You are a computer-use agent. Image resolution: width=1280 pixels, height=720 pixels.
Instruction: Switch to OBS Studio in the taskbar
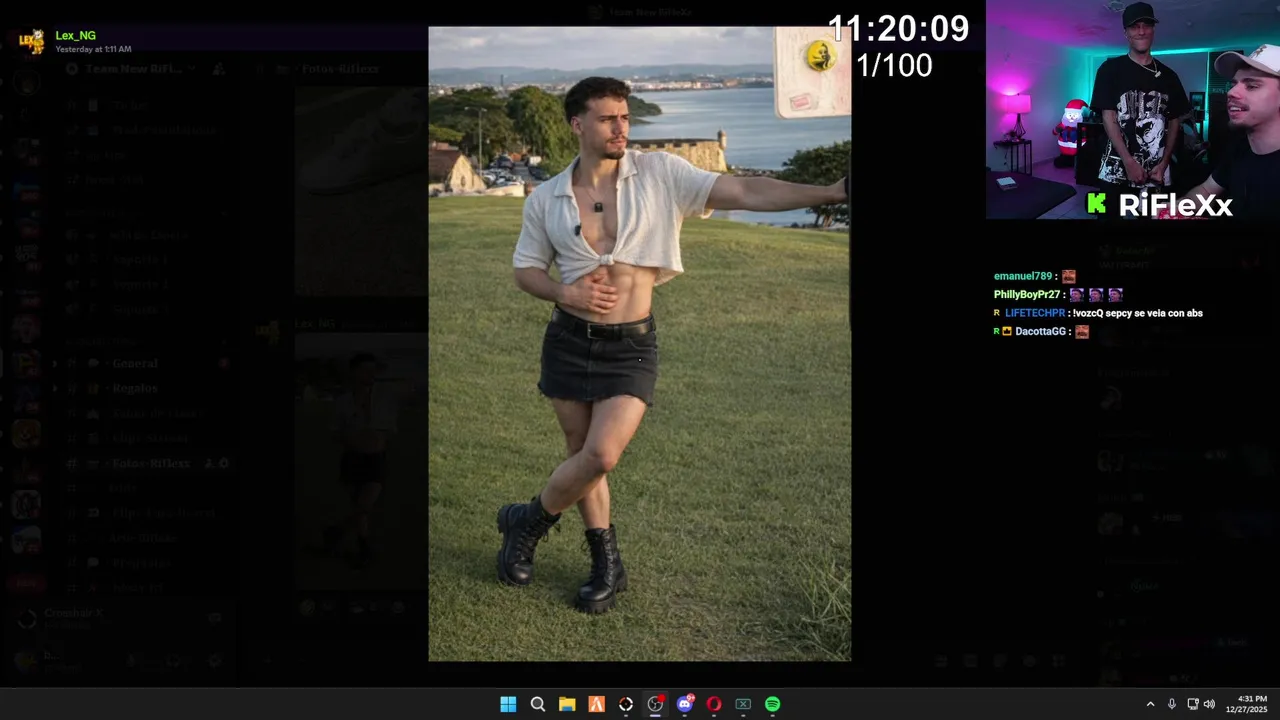[655, 704]
